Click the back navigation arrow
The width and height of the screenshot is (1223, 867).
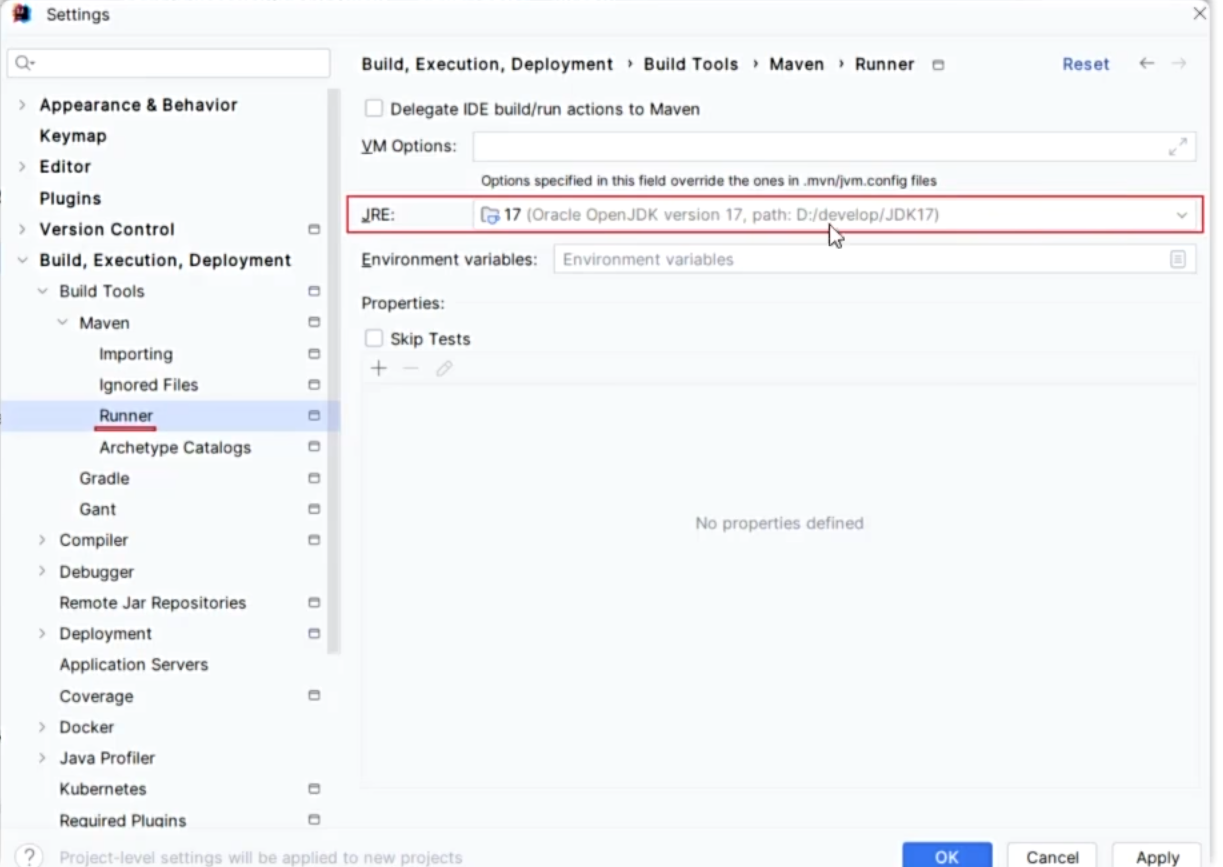(x=1146, y=64)
